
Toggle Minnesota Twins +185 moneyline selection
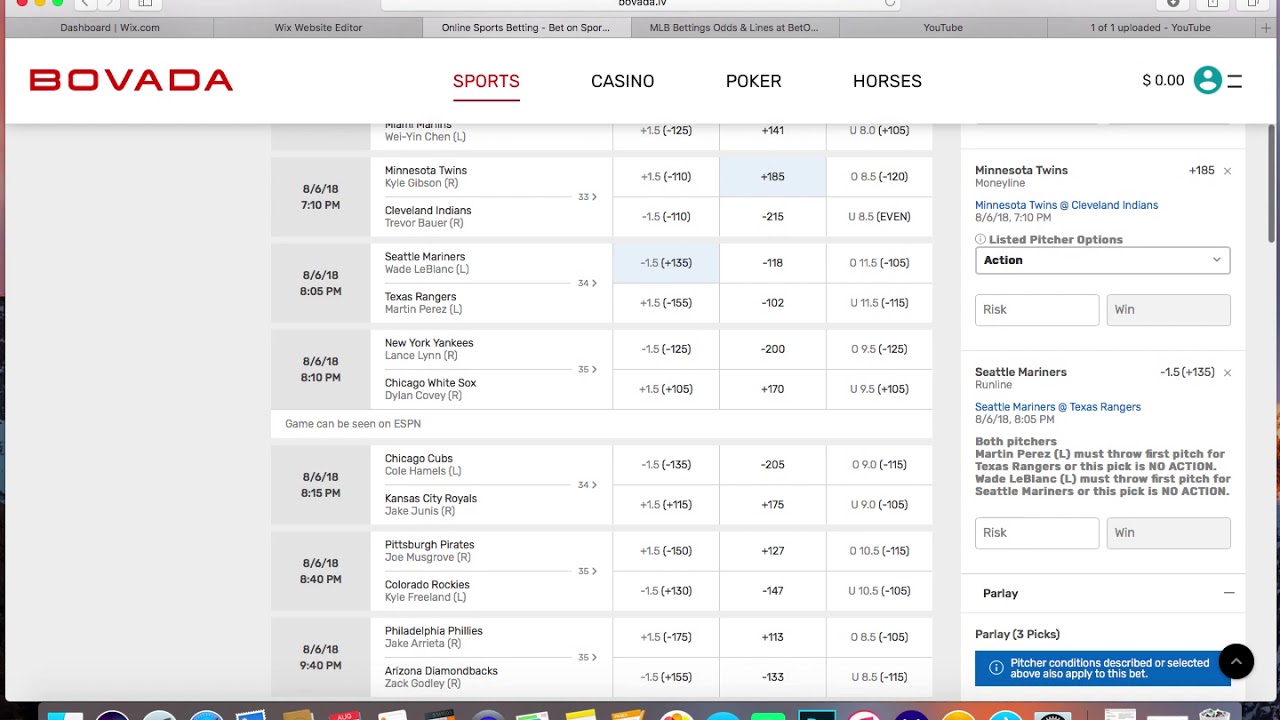coord(772,177)
